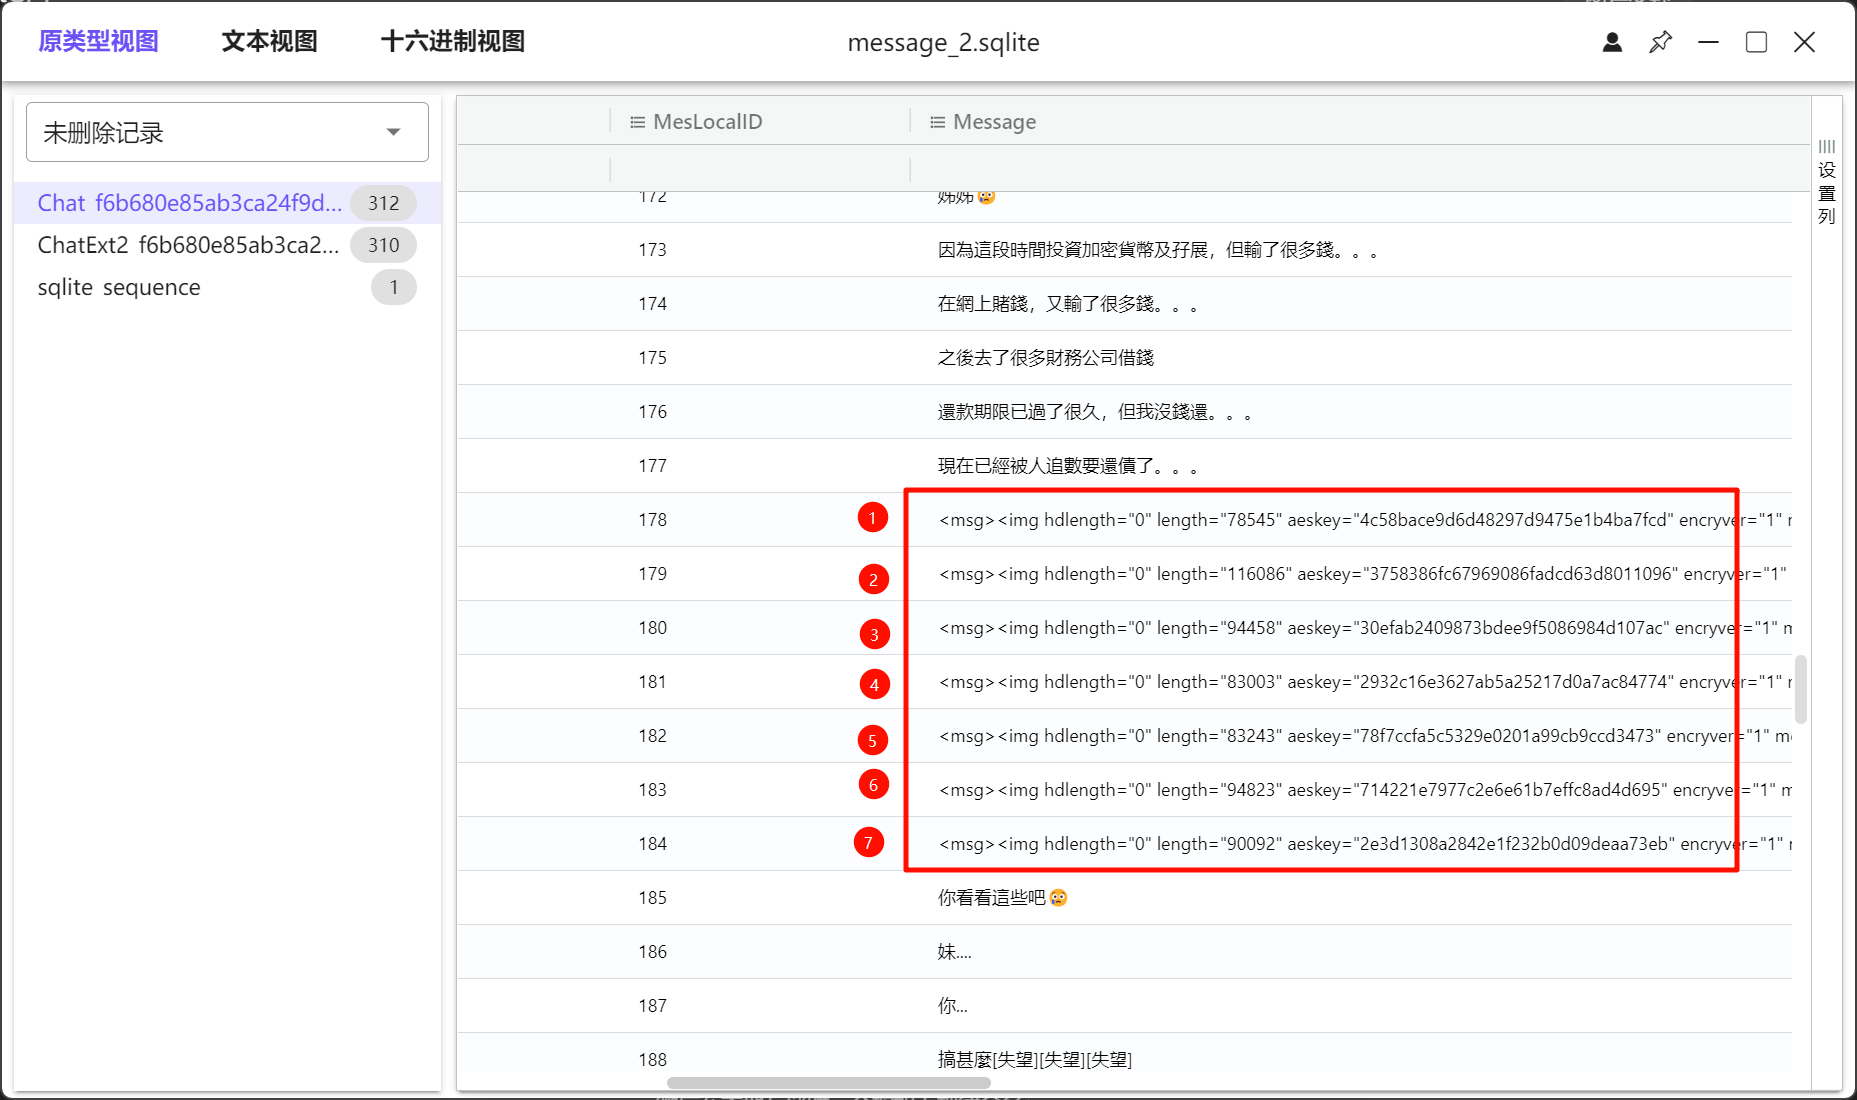
Task: Select row 185 message 你看看這些吧
Action: 1002,898
